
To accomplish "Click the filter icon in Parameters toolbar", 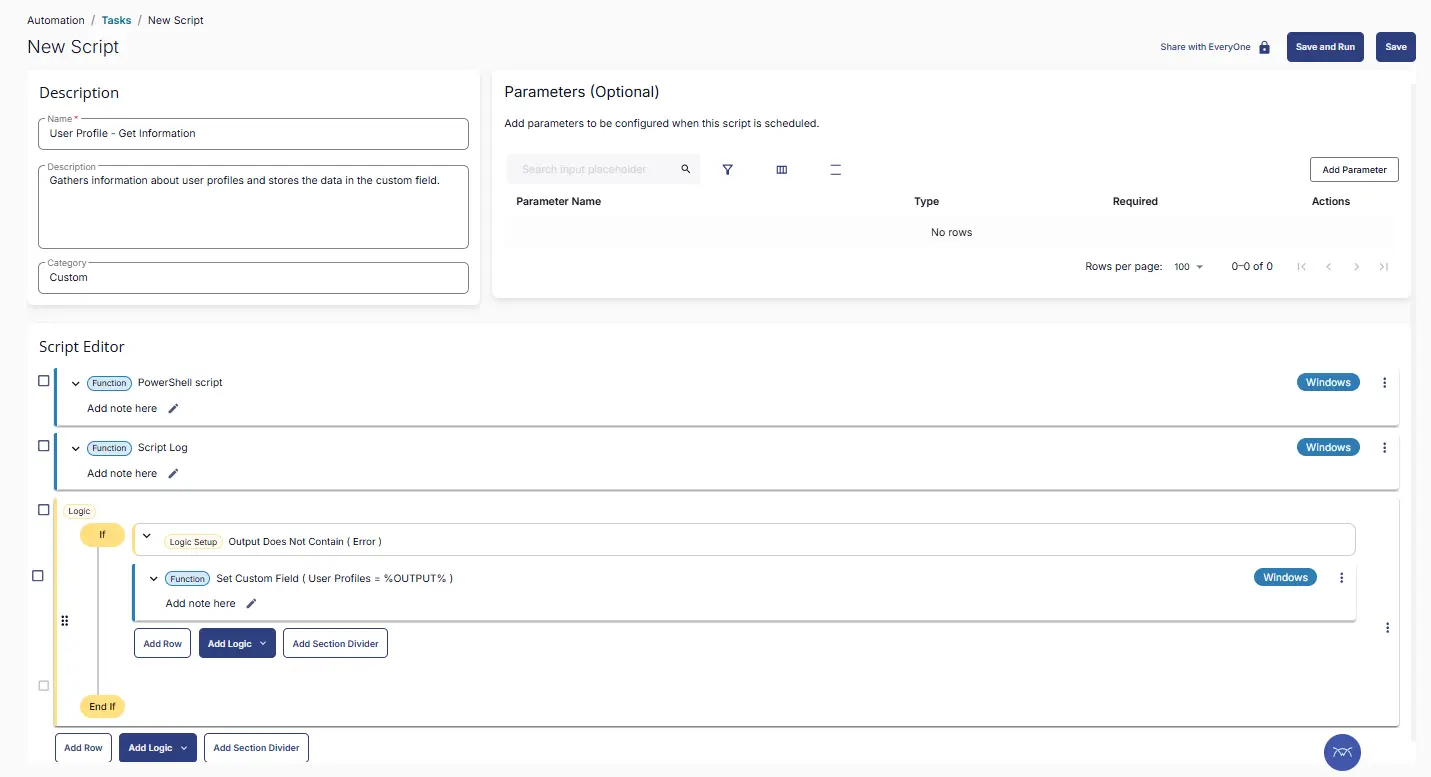I will tap(728, 170).
